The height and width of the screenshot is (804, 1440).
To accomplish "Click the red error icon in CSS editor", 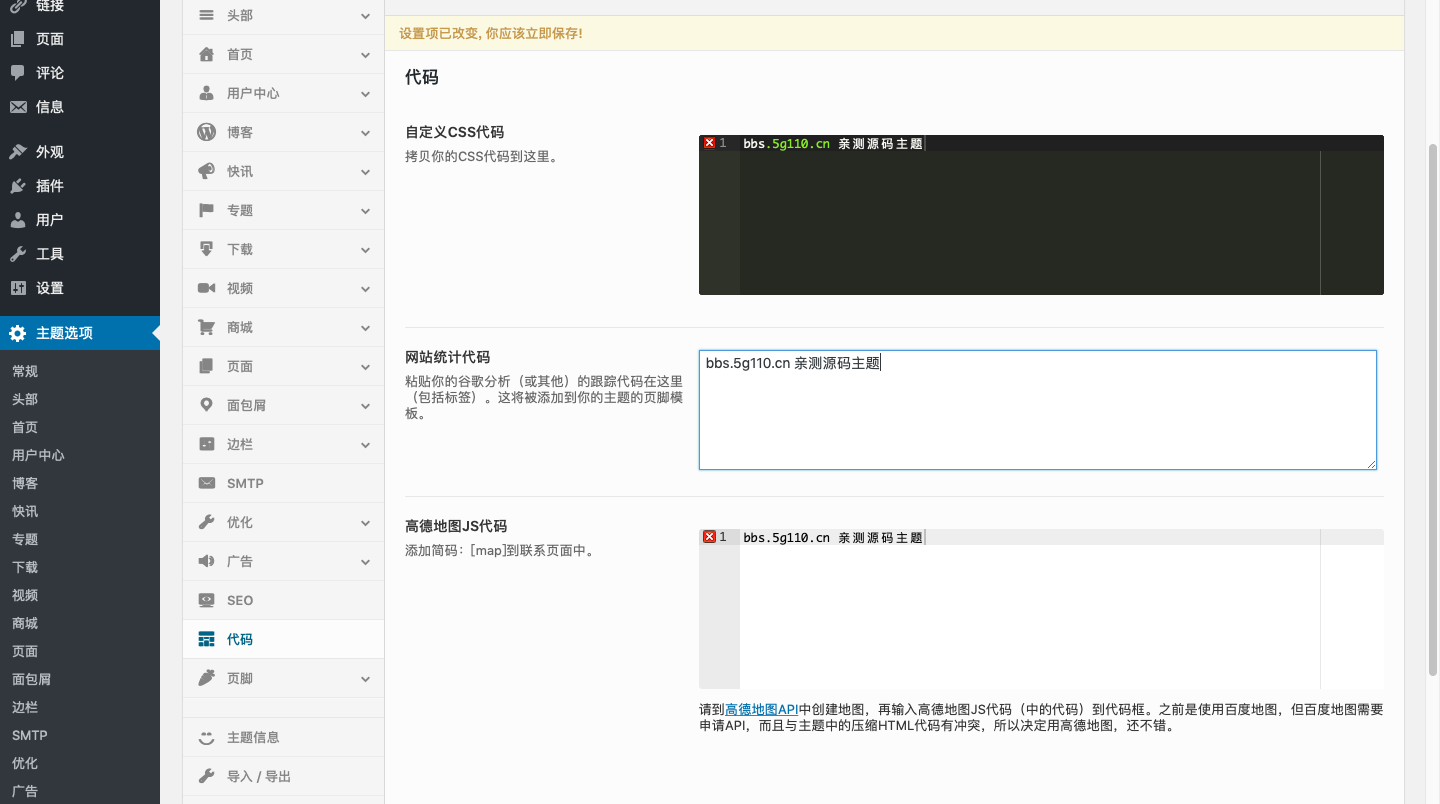I will [x=710, y=143].
